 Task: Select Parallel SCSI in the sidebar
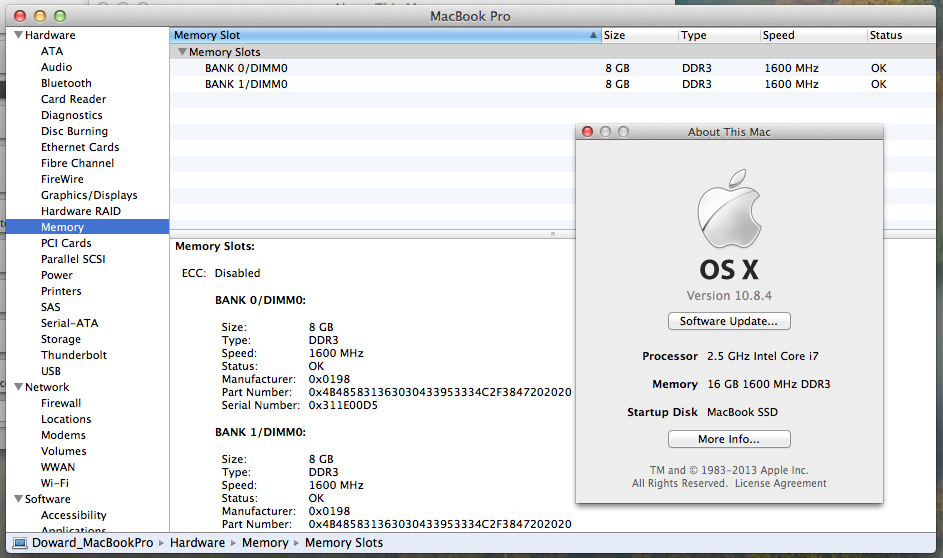(x=73, y=259)
